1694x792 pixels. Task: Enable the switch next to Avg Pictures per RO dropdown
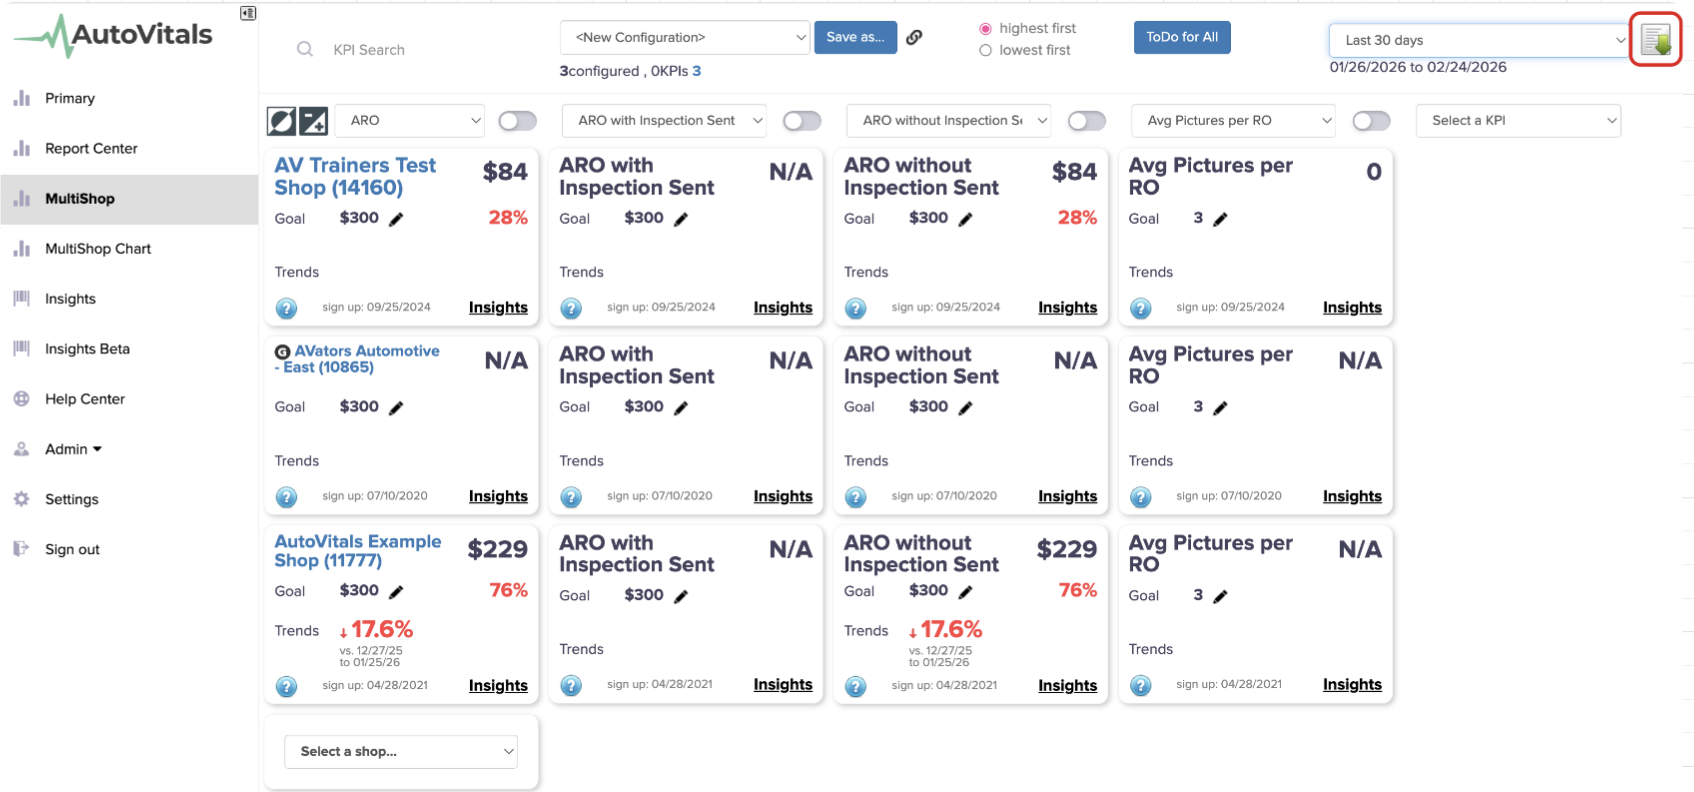[1371, 121]
